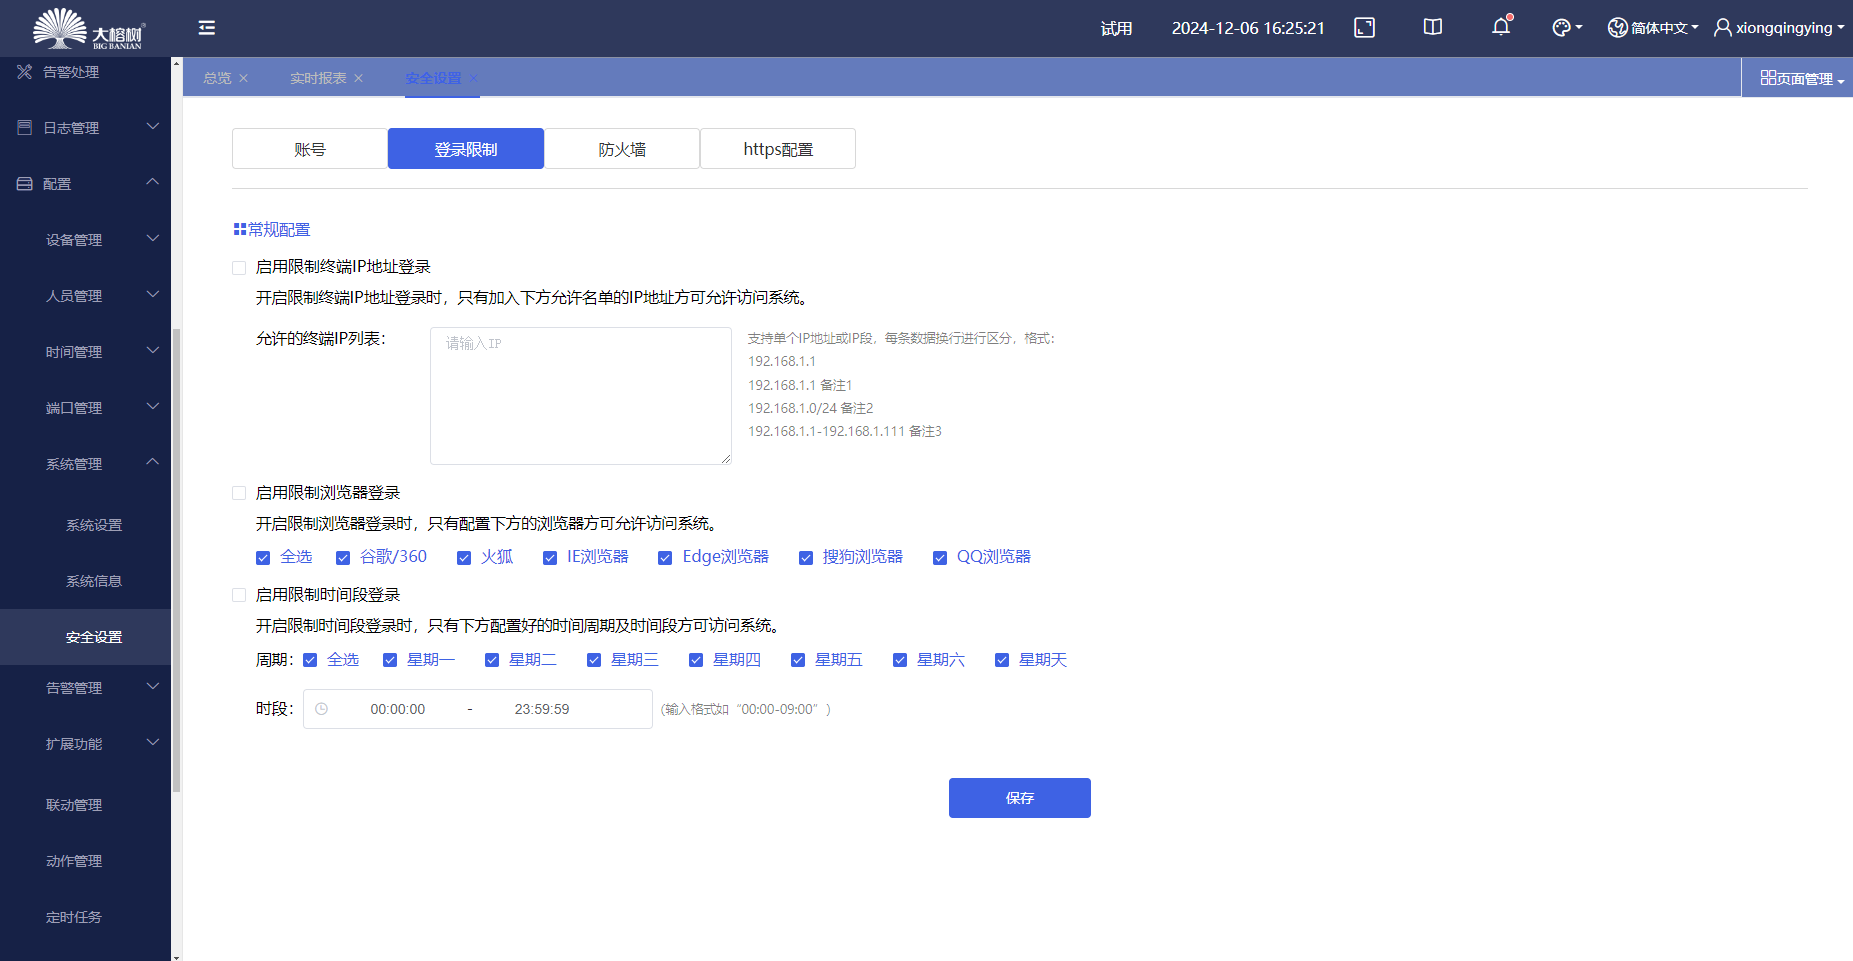Expand 日志管理 sidebar menu
The image size is (1853, 961).
tap(153, 126)
